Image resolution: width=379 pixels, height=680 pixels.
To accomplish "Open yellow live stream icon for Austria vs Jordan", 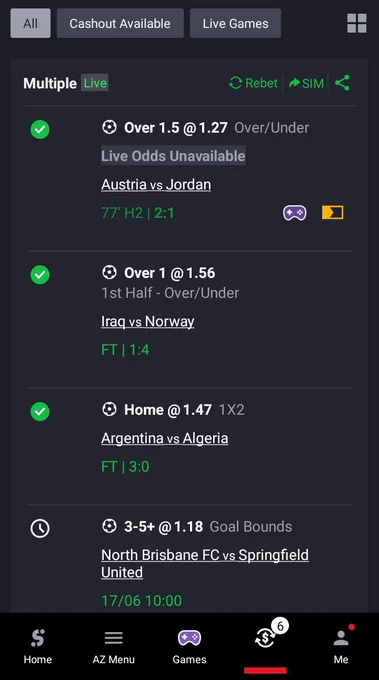I will 333,212.
